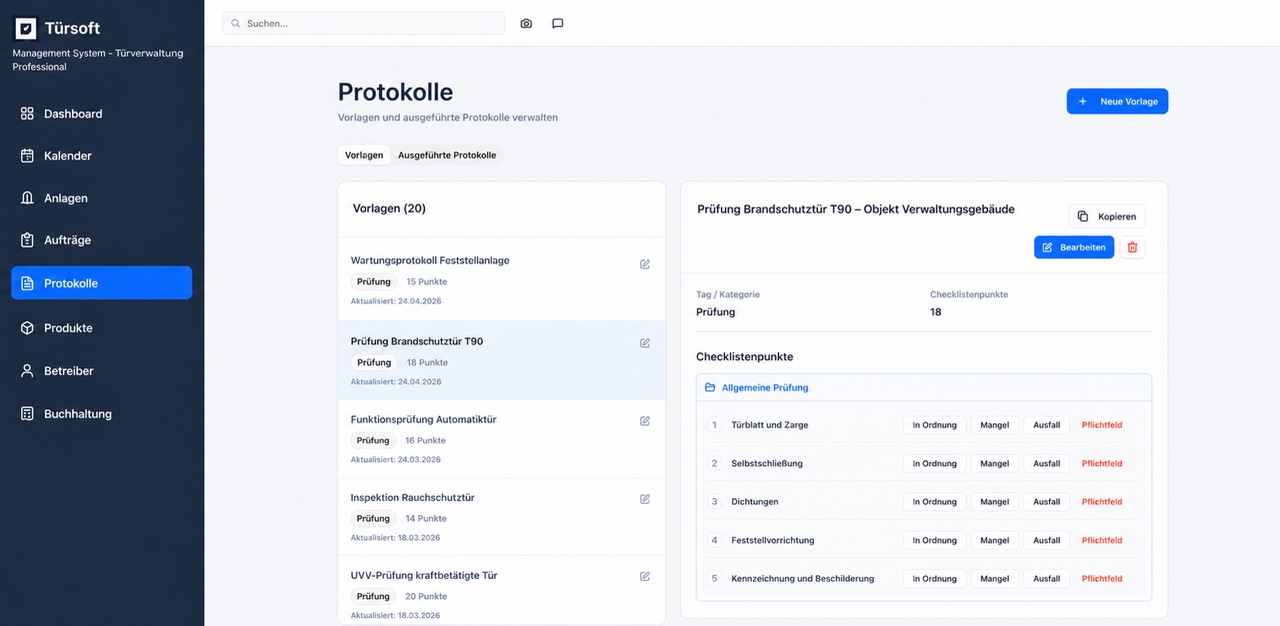Mark Selbstschließung as In Ordnung
The width and height of the screenshot is (1280, 626).
click(935, 464)
